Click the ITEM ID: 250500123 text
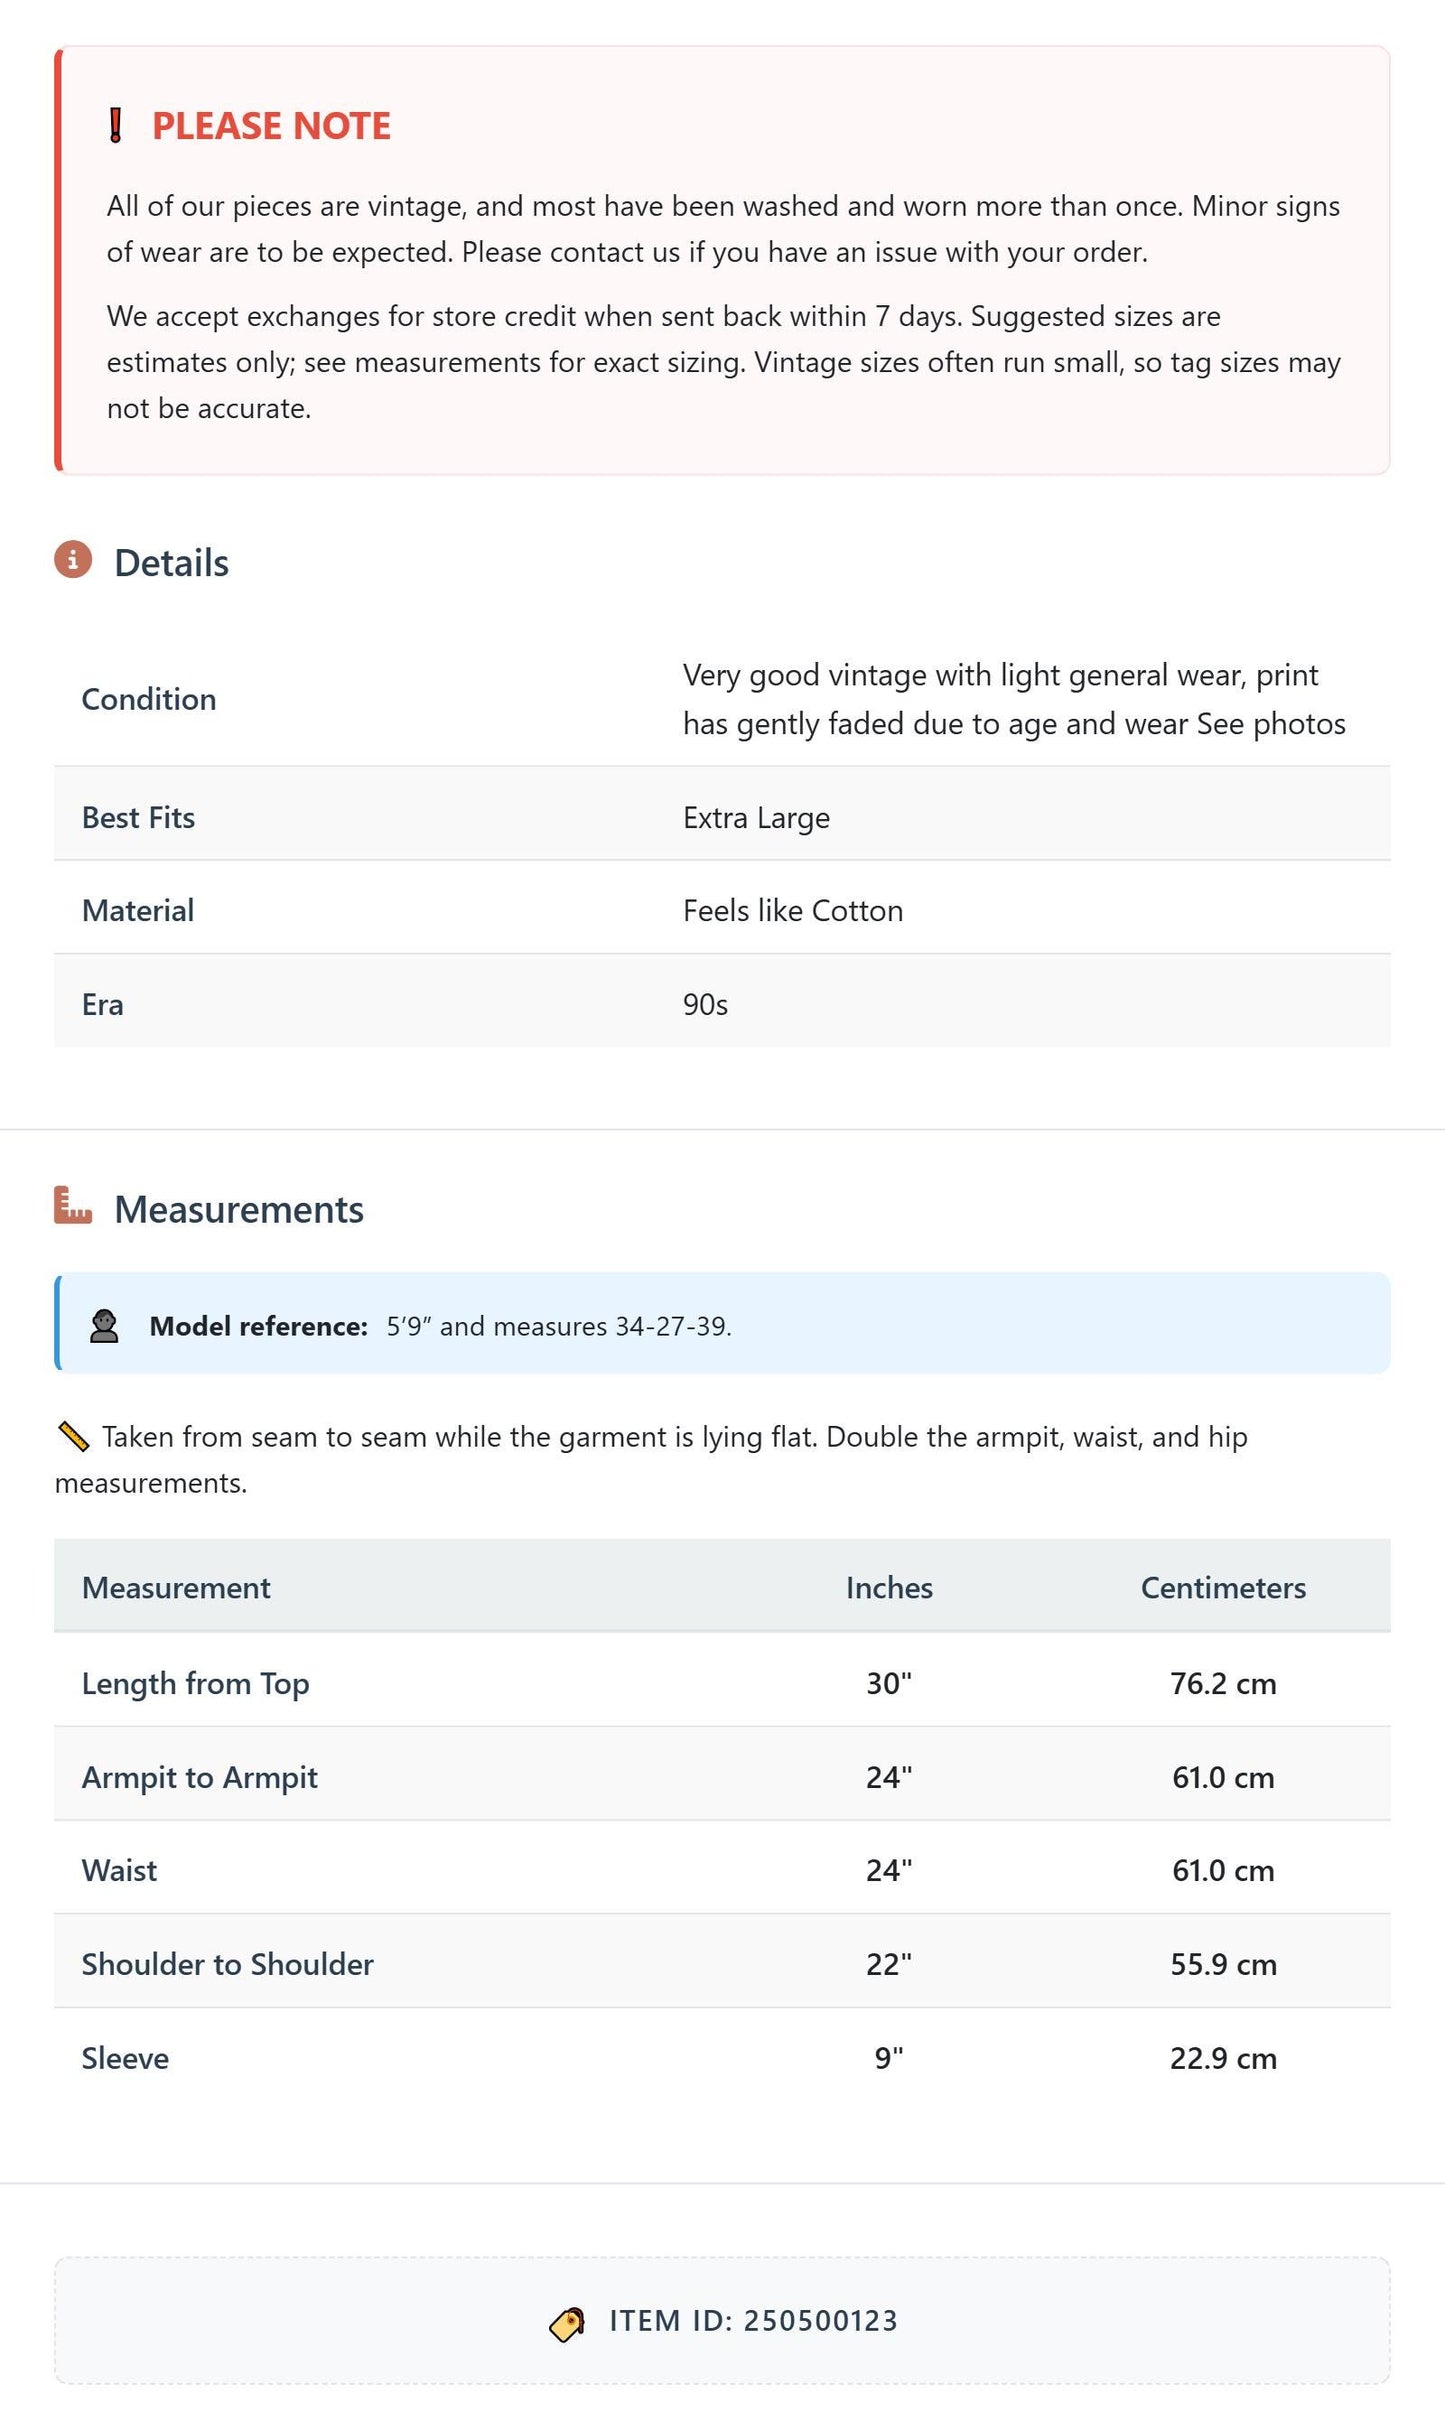This screenshot has width=1445, height=2431. pyautogui.click(x=753, y=2321)
